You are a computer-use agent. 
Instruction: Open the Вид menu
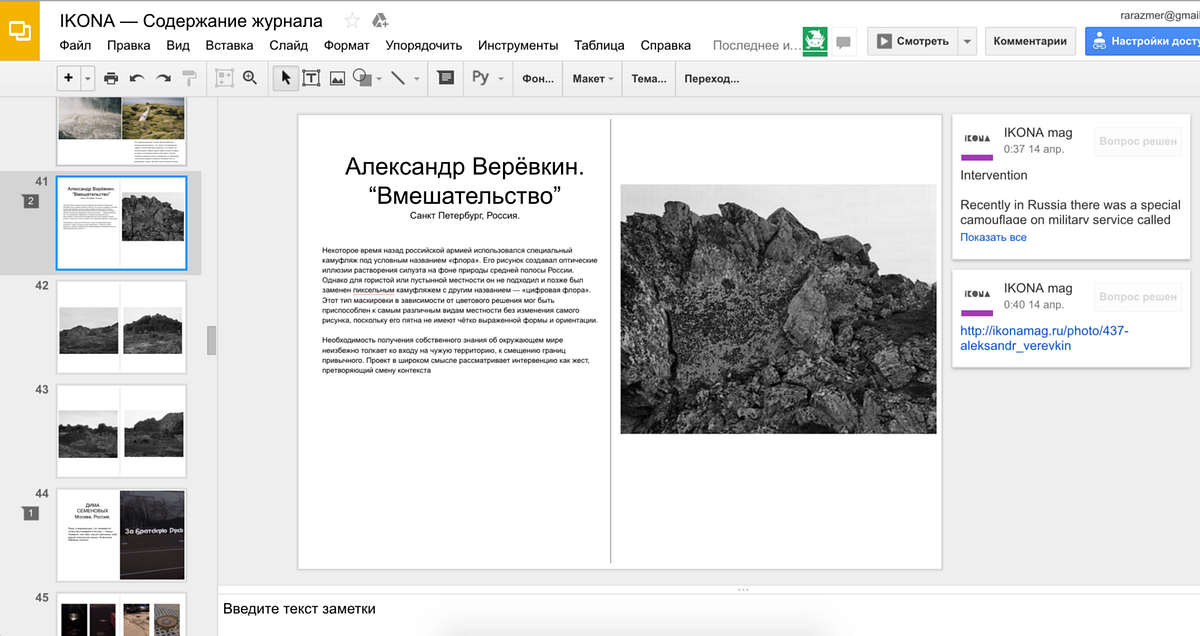[x=178, y=45]
